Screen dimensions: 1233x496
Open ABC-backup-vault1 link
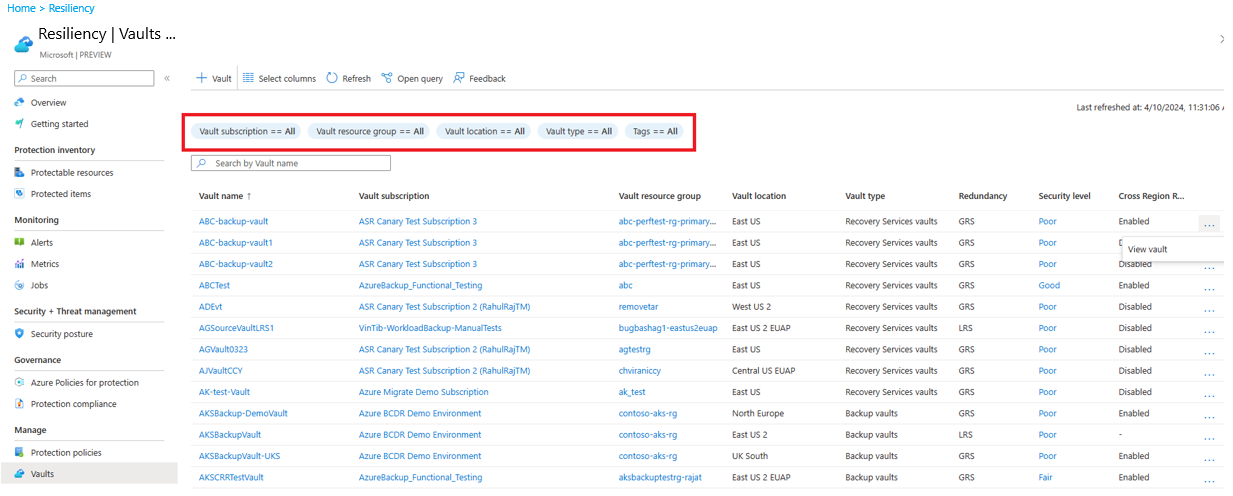tap(236, 243)
